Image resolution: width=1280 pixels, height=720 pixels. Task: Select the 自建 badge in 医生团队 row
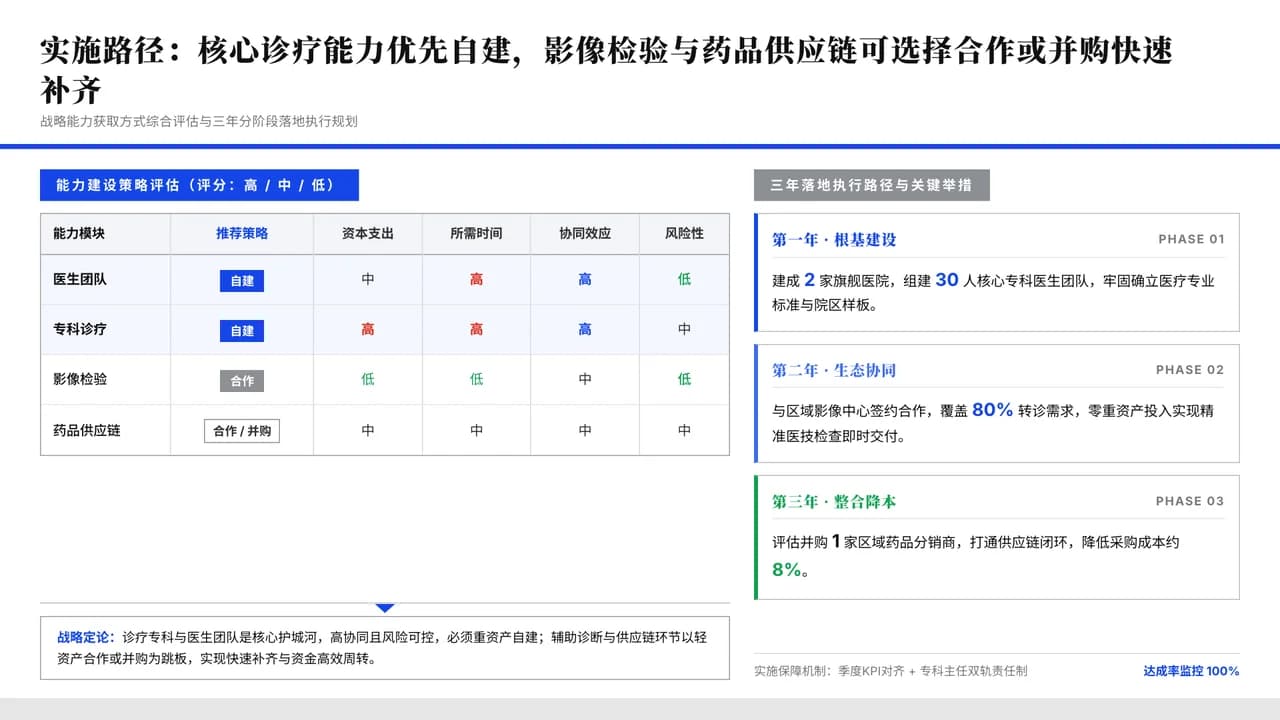(x=242, y=281)
